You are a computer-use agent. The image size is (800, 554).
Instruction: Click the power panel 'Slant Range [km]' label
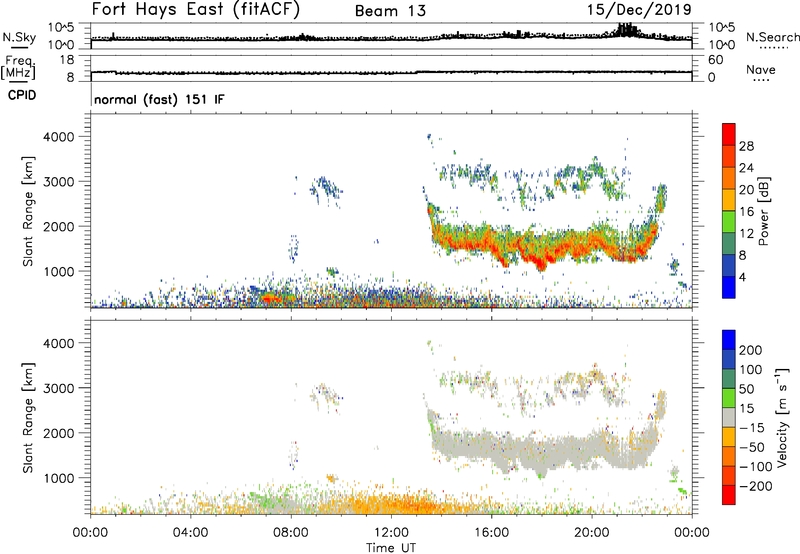coord(28,211)
